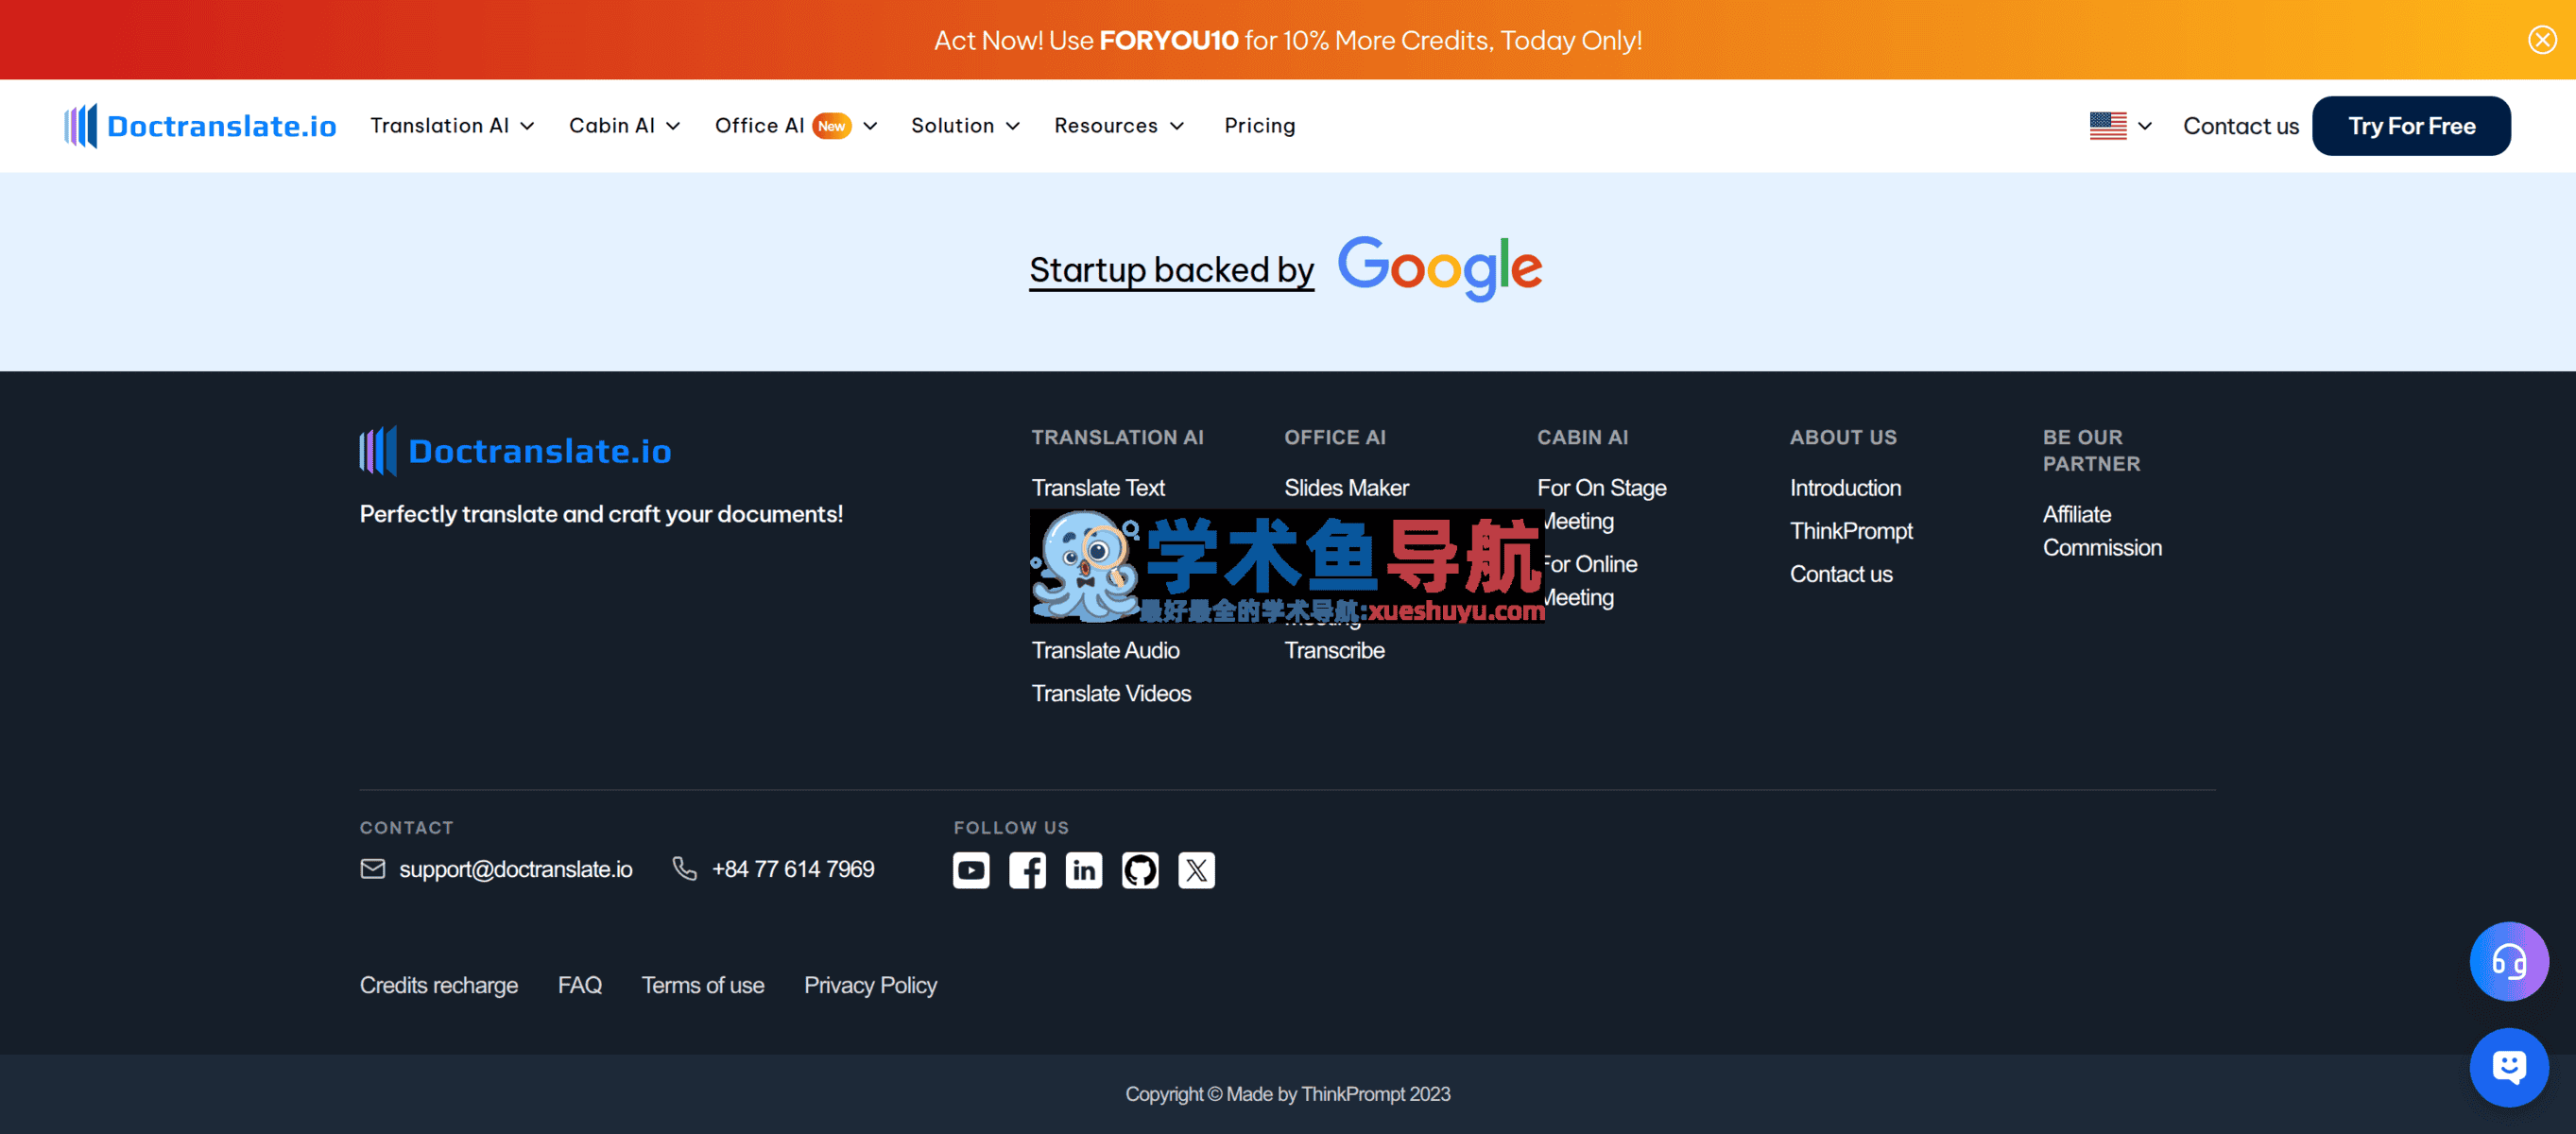The image size is (2576, 1134).
Task: Click the US flag language icon
Action: 2107,126
